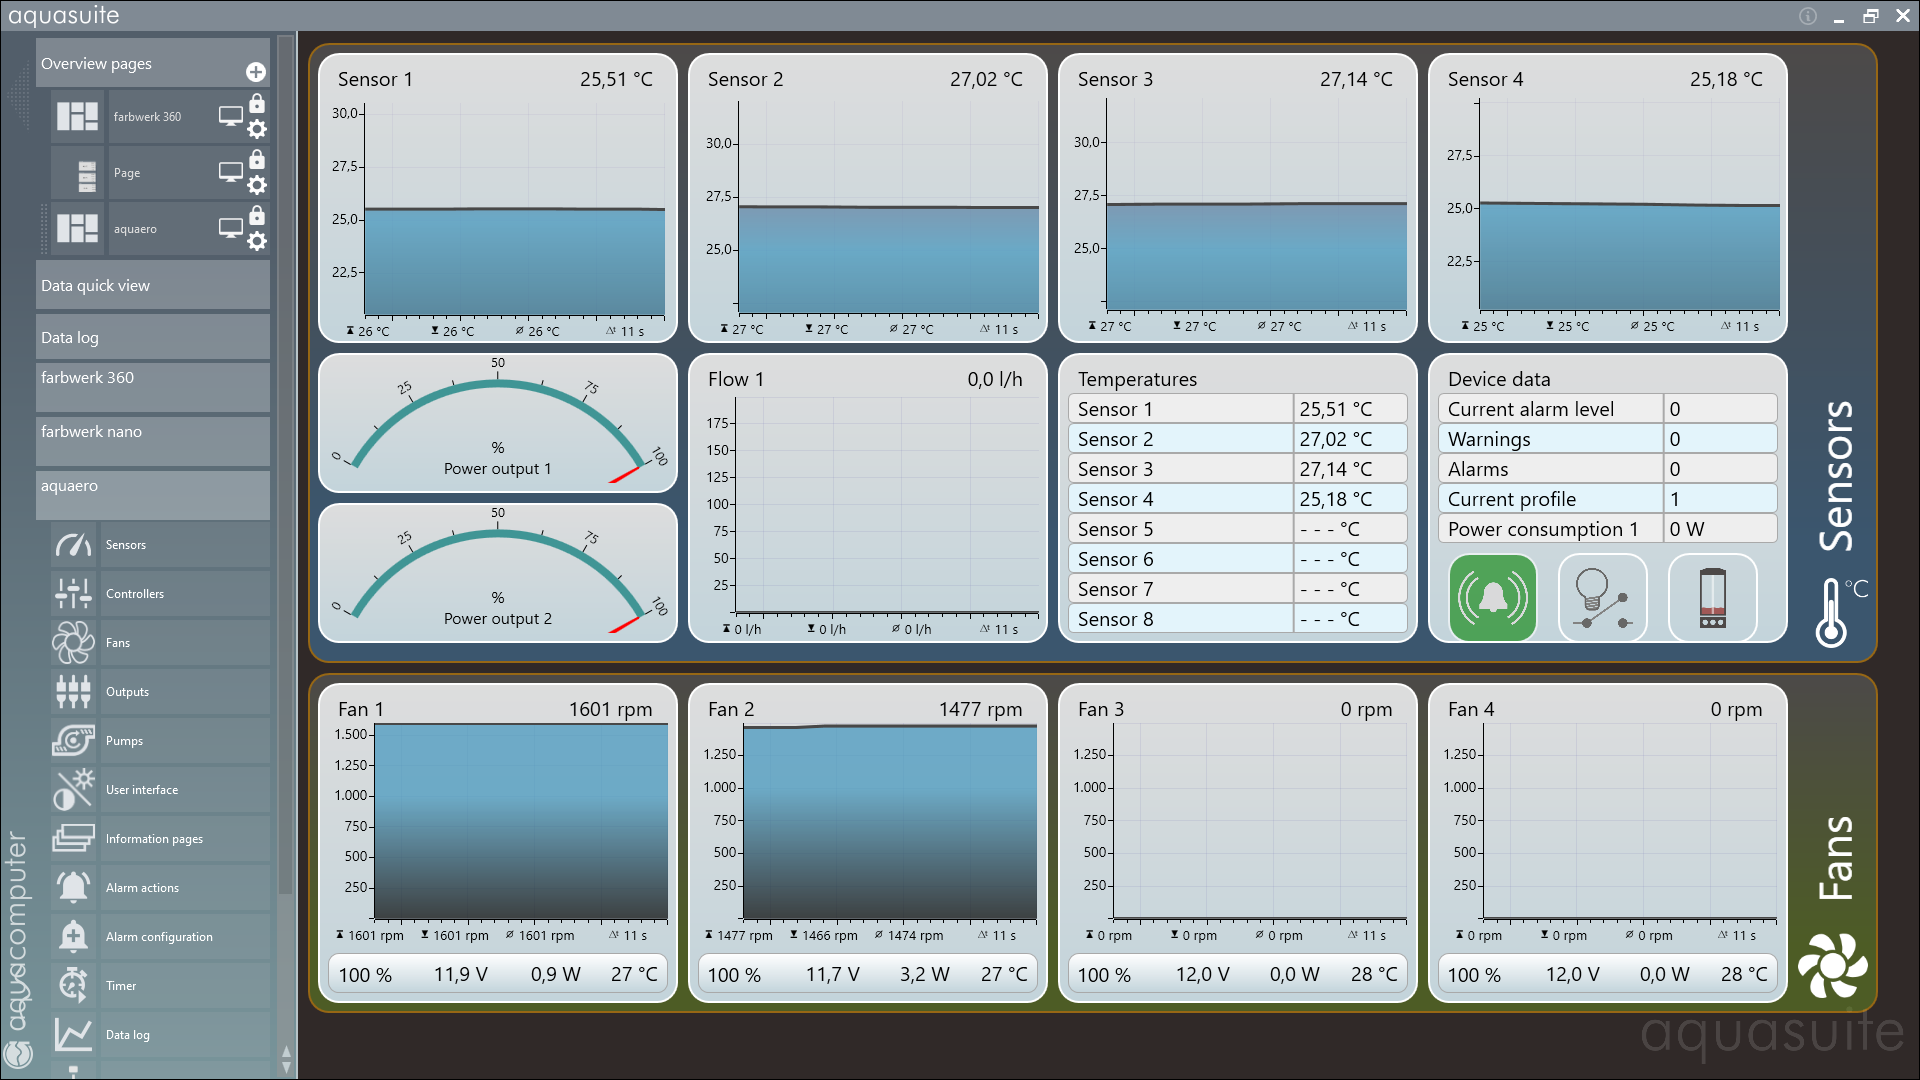Open Timer icon in aquaero menu

point(74,986)
